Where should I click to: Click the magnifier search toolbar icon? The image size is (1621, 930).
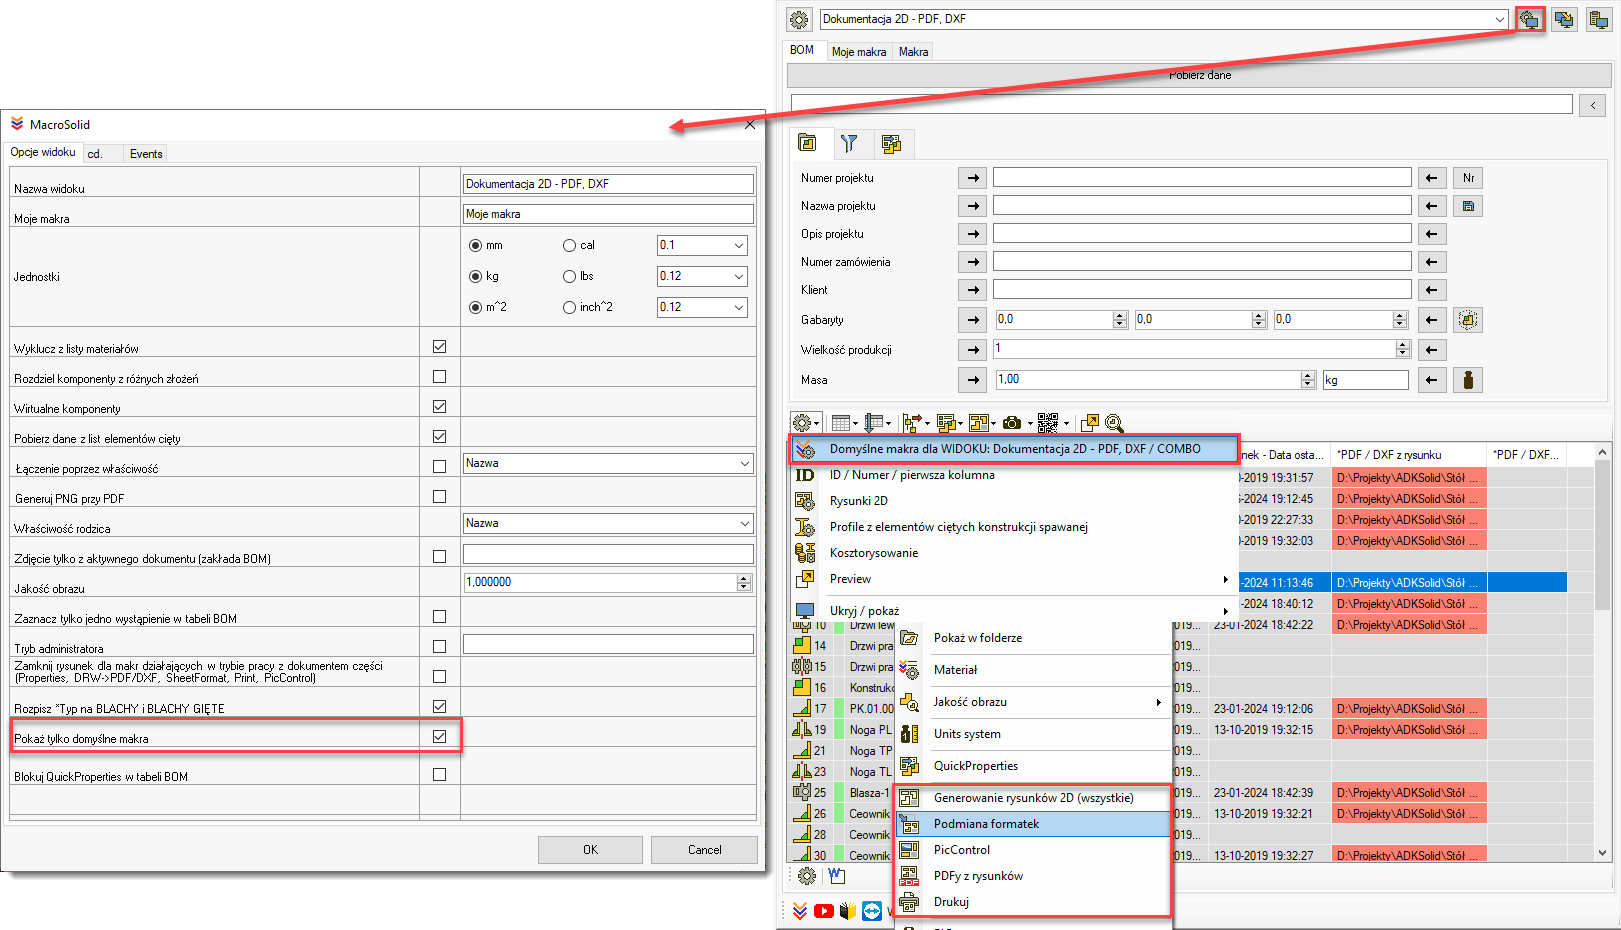click(x=1115, y=423)
